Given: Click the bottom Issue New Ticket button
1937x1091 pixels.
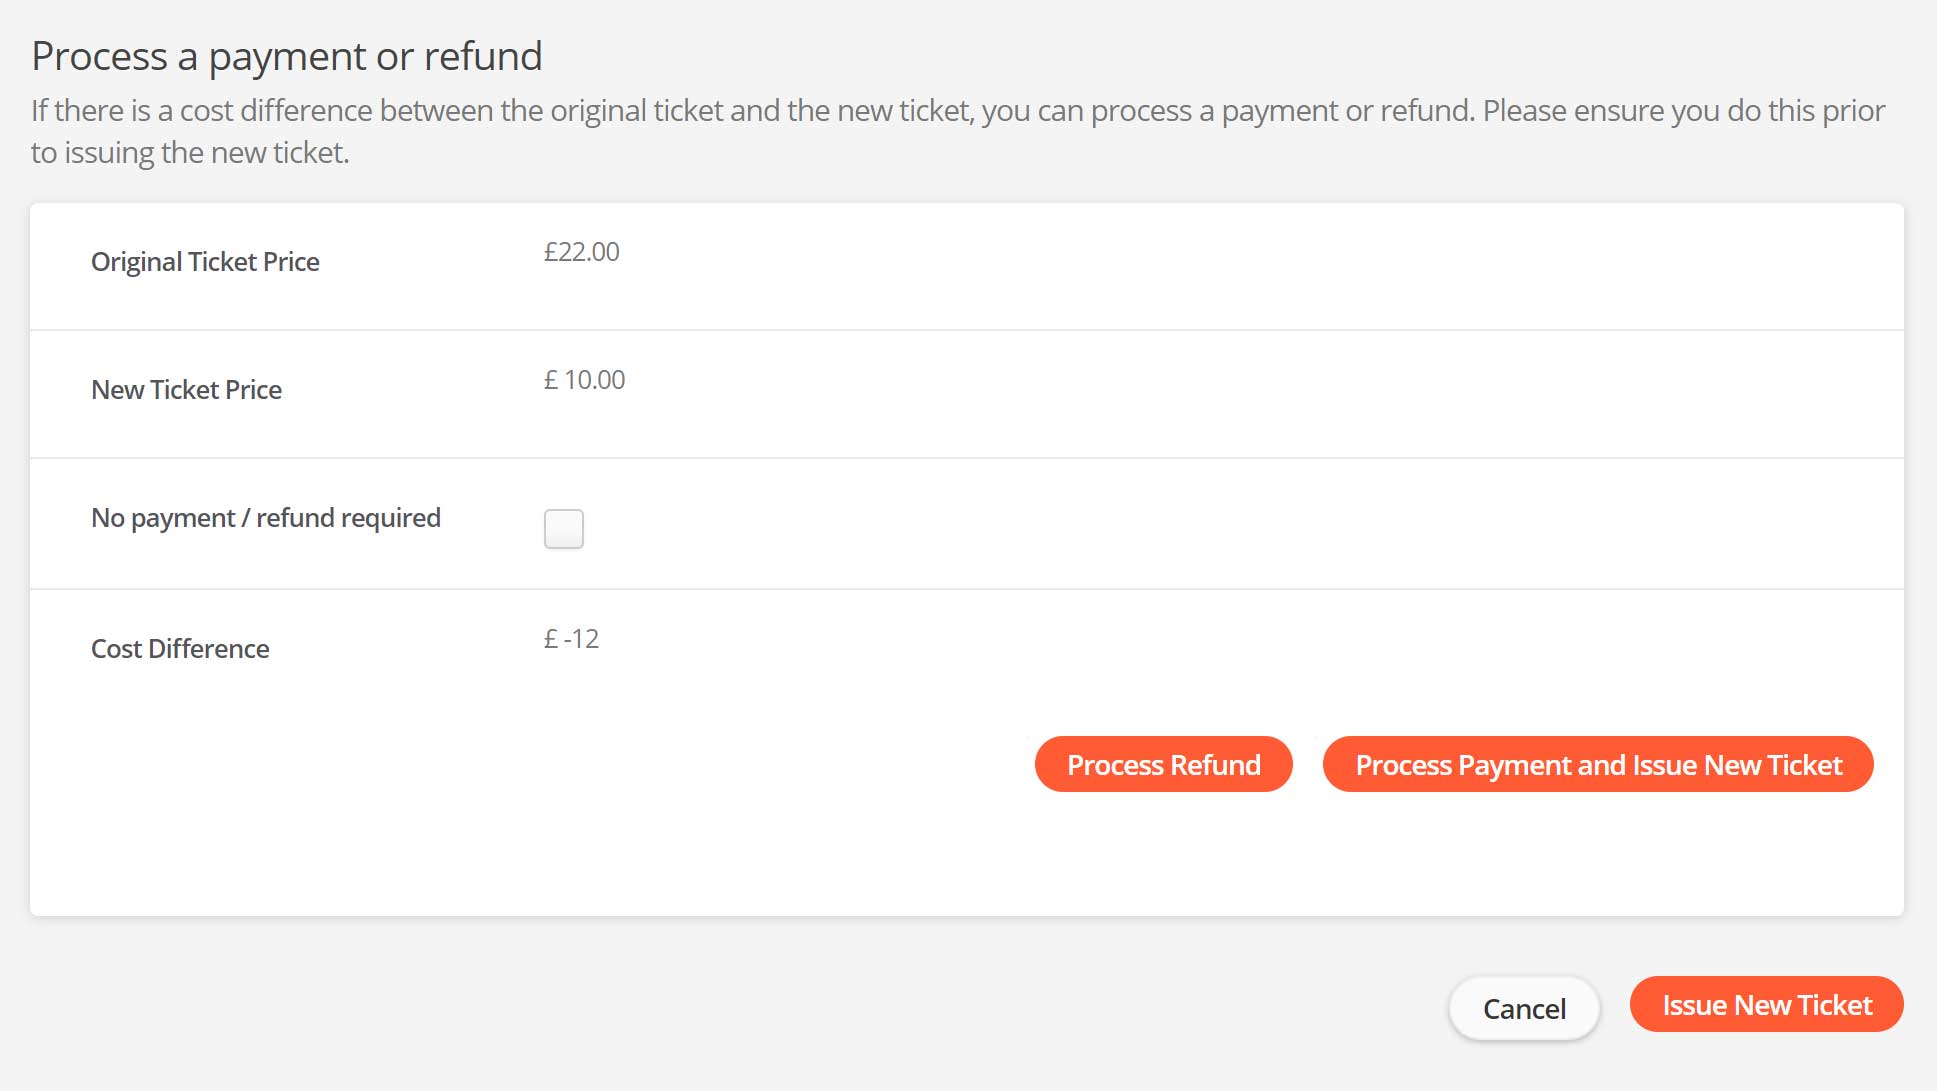Looking at the screenshot, I should coord(1766,1005).
